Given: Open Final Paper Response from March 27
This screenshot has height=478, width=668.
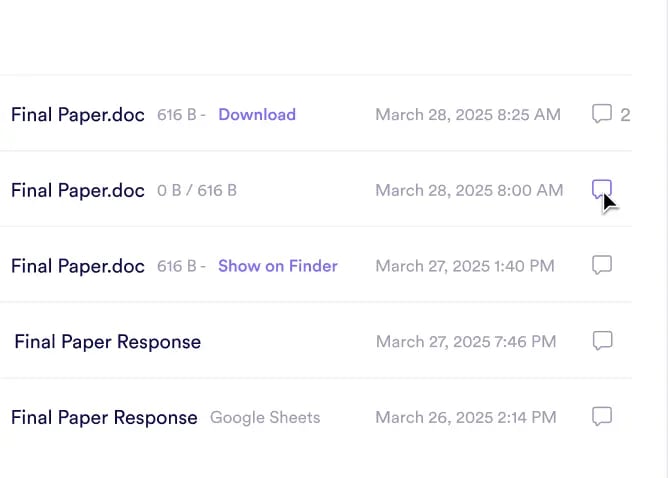Looking at the screenshot, I should [x=107, y=342].
